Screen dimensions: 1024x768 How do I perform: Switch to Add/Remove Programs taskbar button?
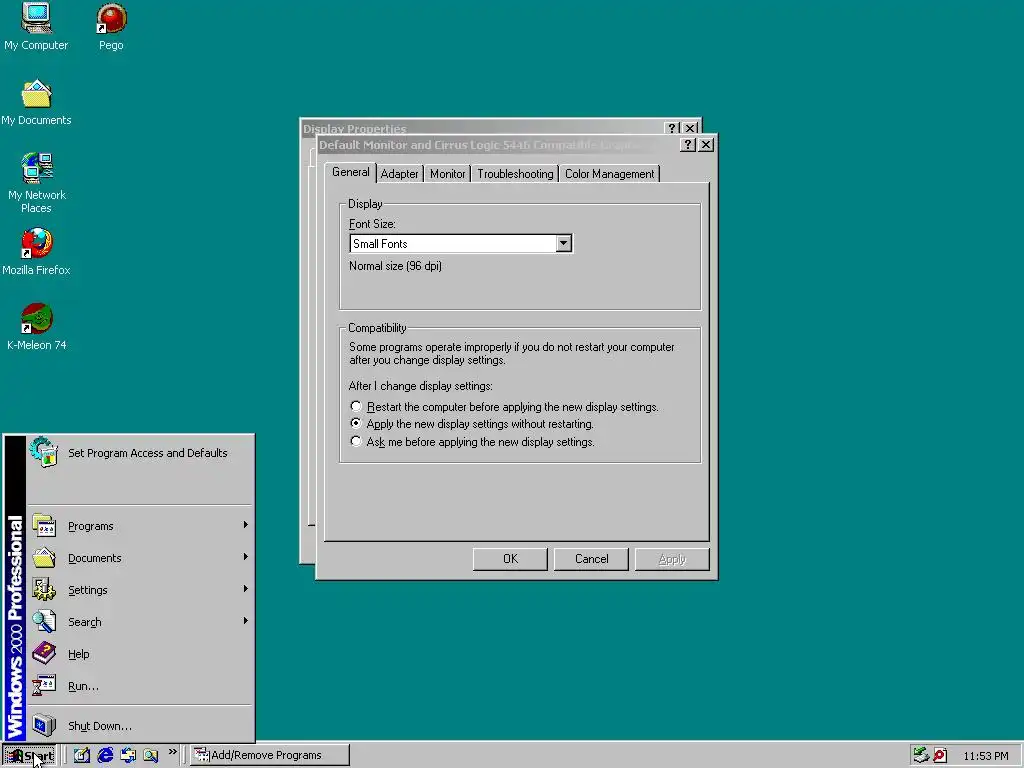coord(270,755)
